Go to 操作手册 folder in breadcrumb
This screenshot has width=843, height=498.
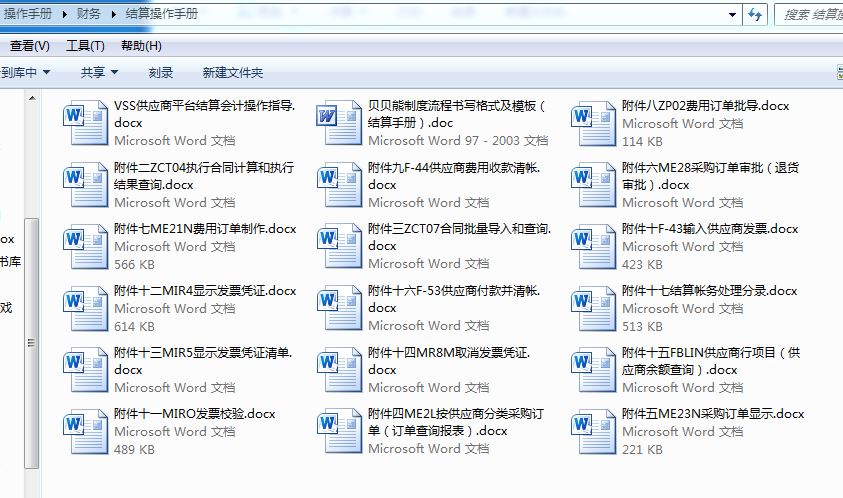click(x=28, y=14)
